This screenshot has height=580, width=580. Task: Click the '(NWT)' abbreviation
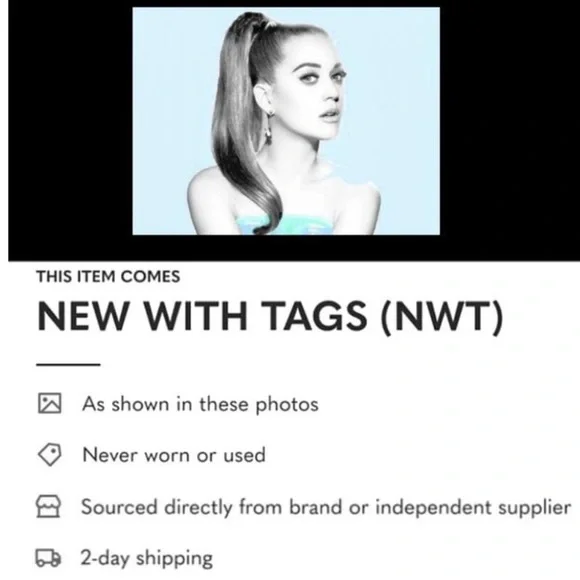(443, 317)
